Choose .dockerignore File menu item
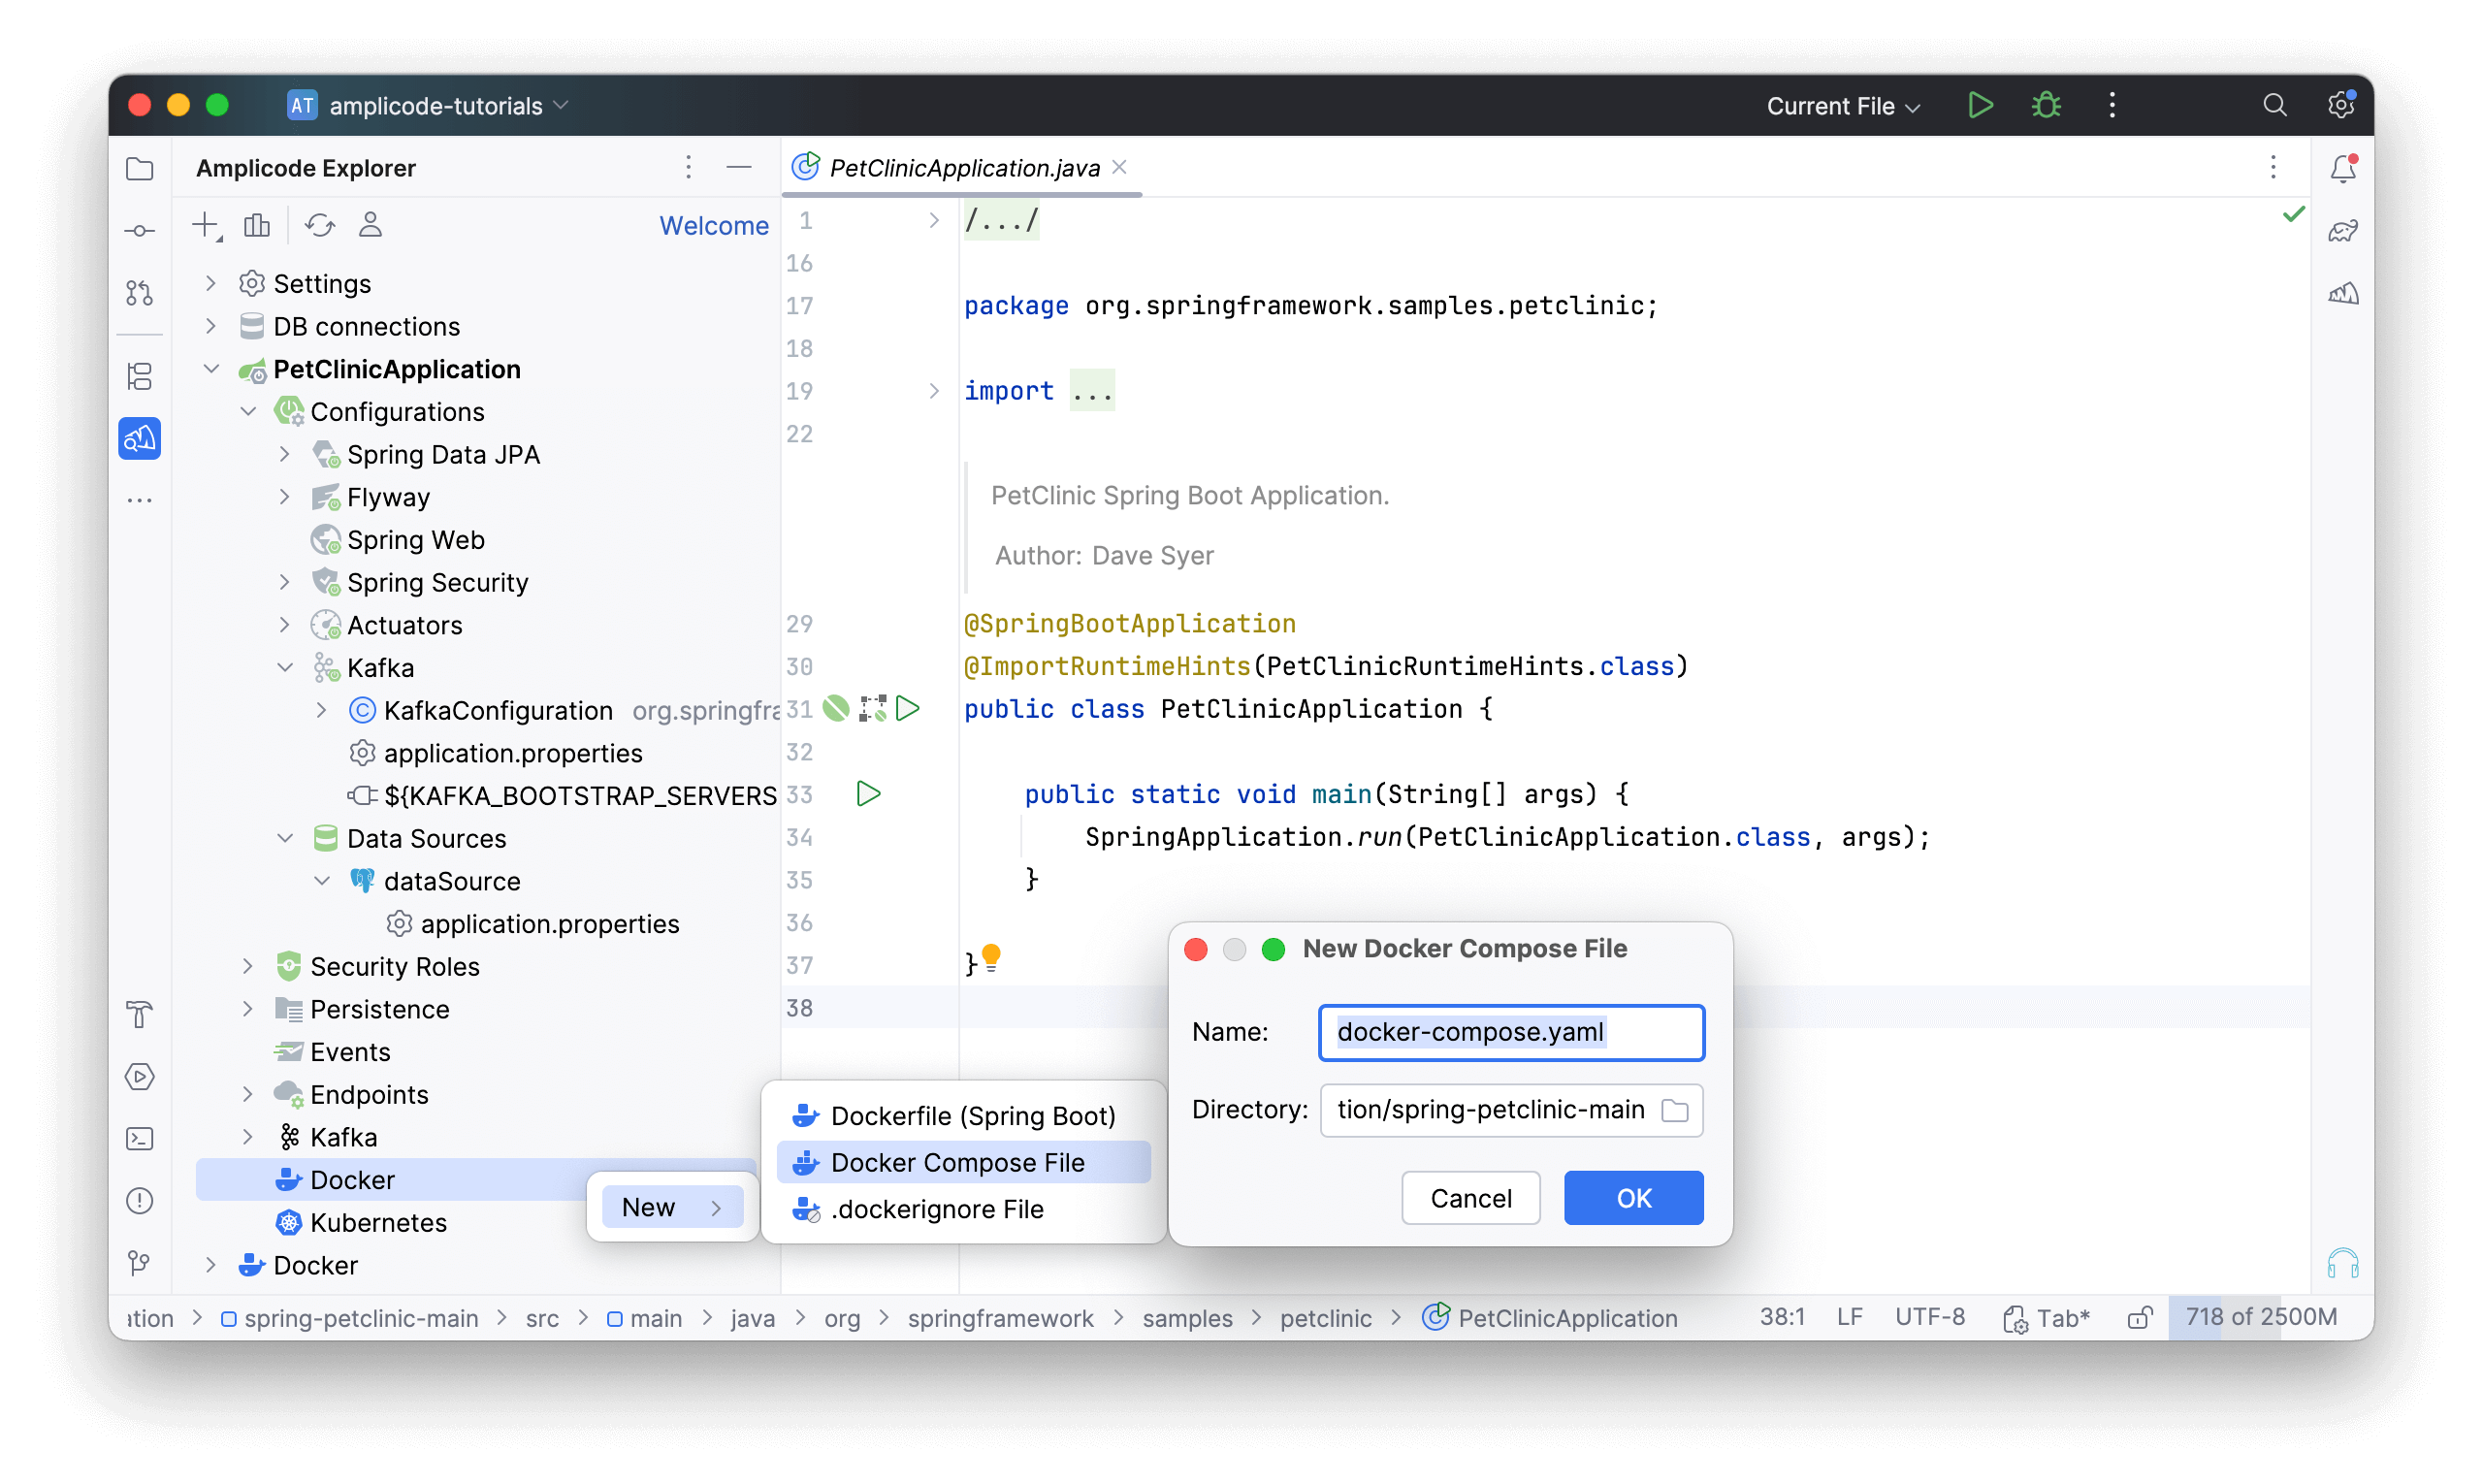Screen dimensions: 2483x1484 point(963,1209)
